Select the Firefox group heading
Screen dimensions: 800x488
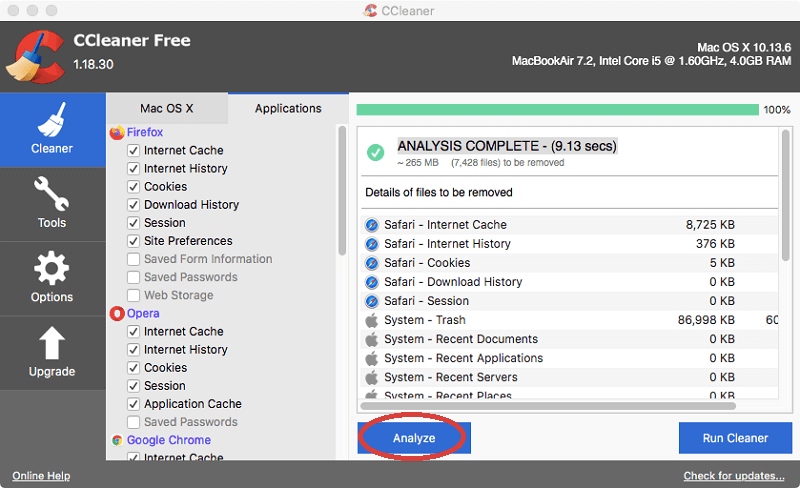point(145,132)
